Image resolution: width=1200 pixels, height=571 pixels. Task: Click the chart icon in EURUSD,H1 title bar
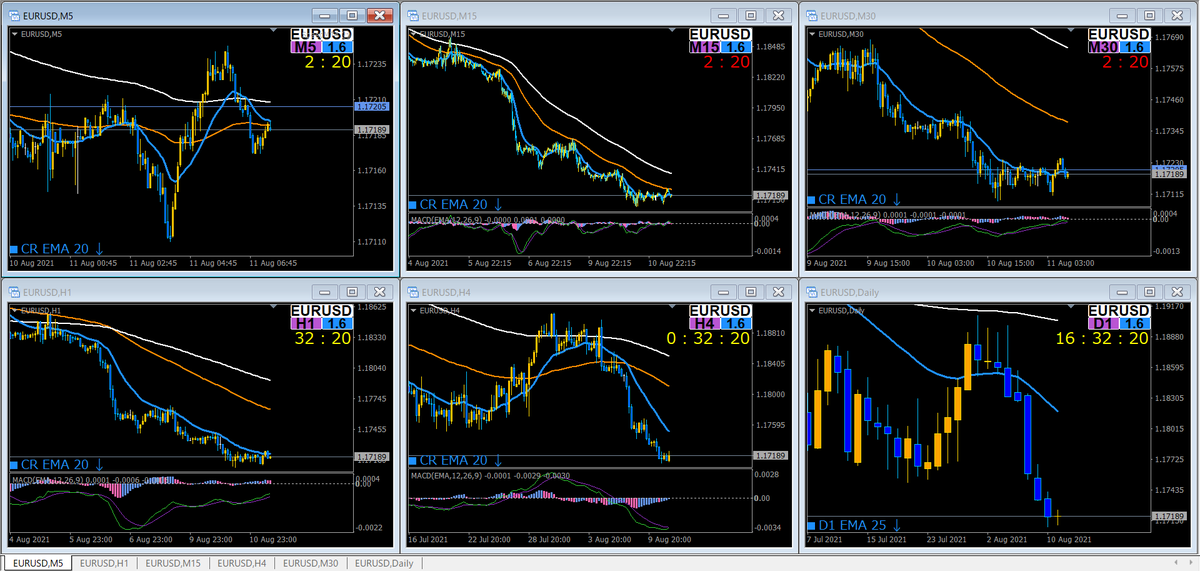[14, 292]
